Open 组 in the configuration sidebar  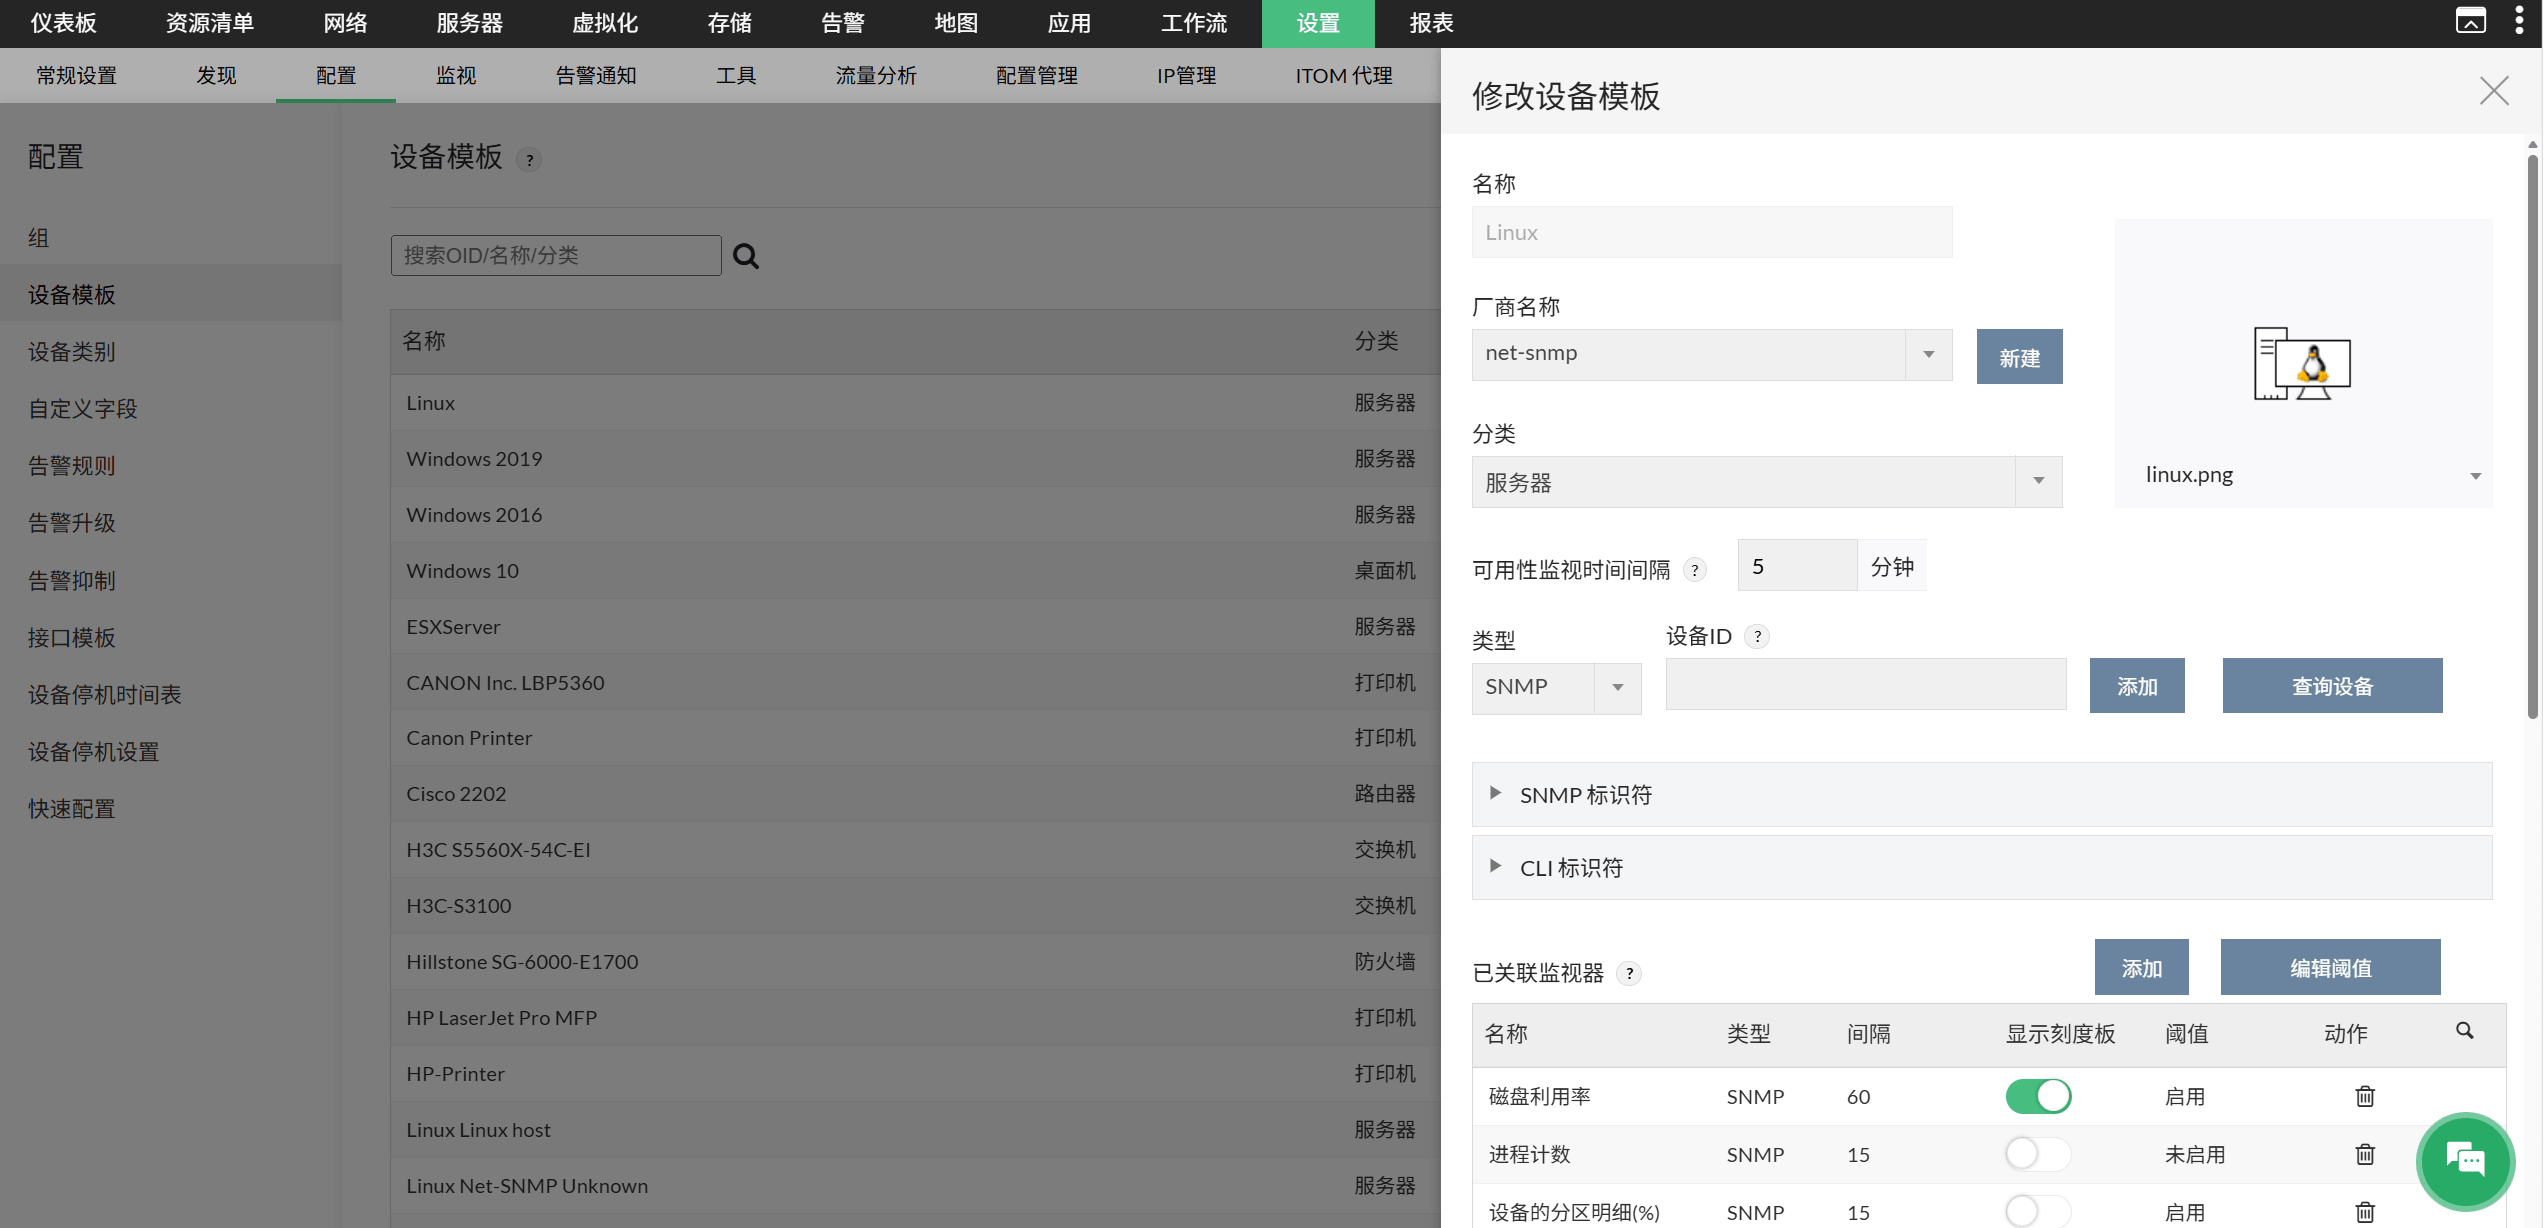(x=38, y=237)
